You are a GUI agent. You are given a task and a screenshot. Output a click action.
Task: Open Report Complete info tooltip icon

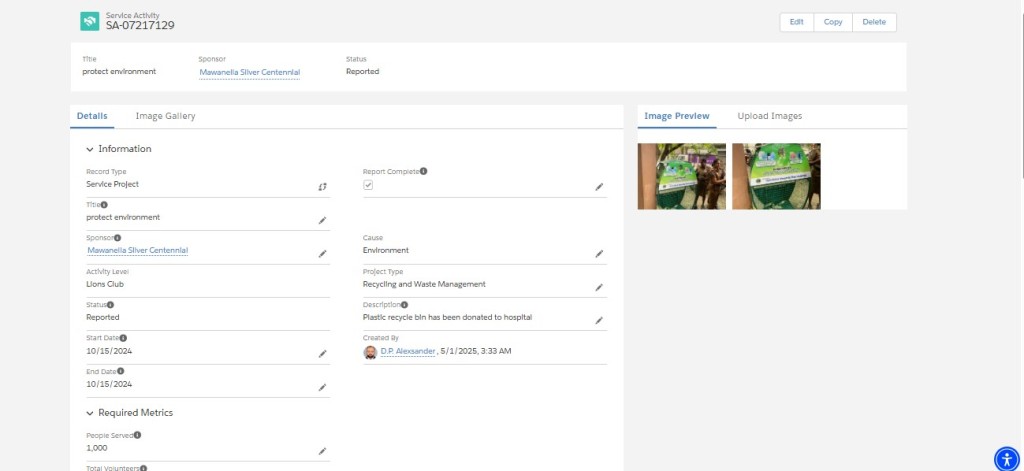[423, 171]
